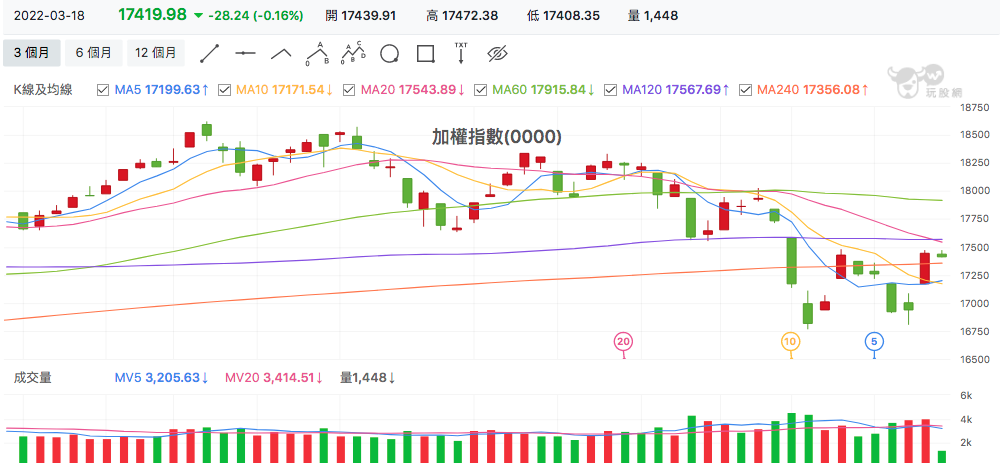This screenshot has height=463, width=1000.
Task: Switch to the 6 個月 range tab
Action: [94, 53]
